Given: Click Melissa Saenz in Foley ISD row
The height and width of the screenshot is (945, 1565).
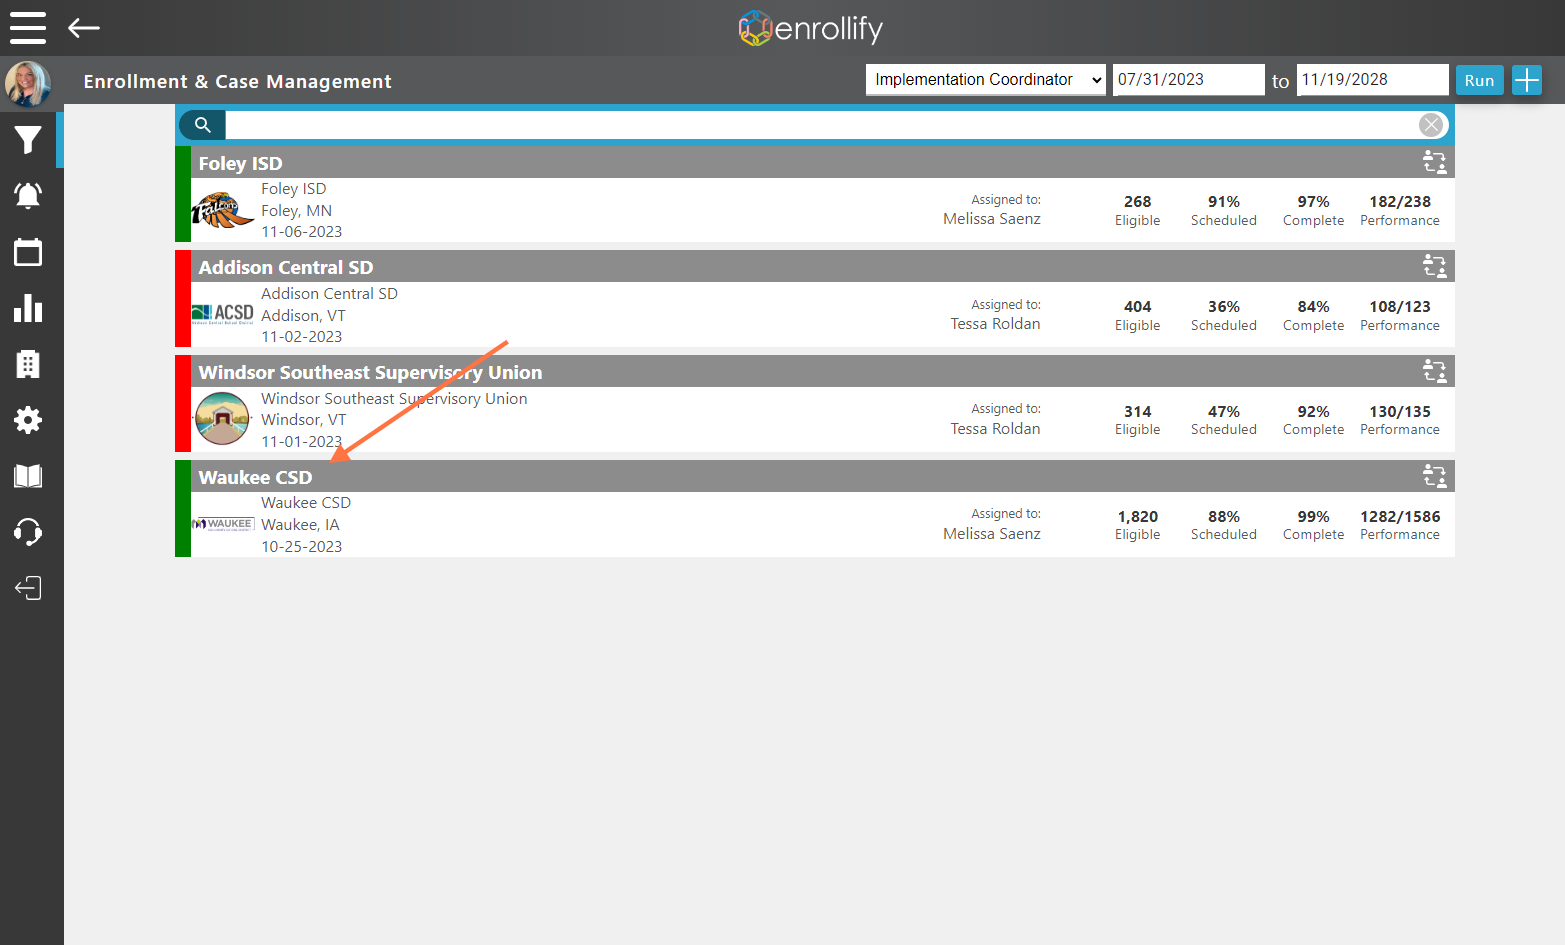Looking at the screenshot, I should click(x=992, y=219).
